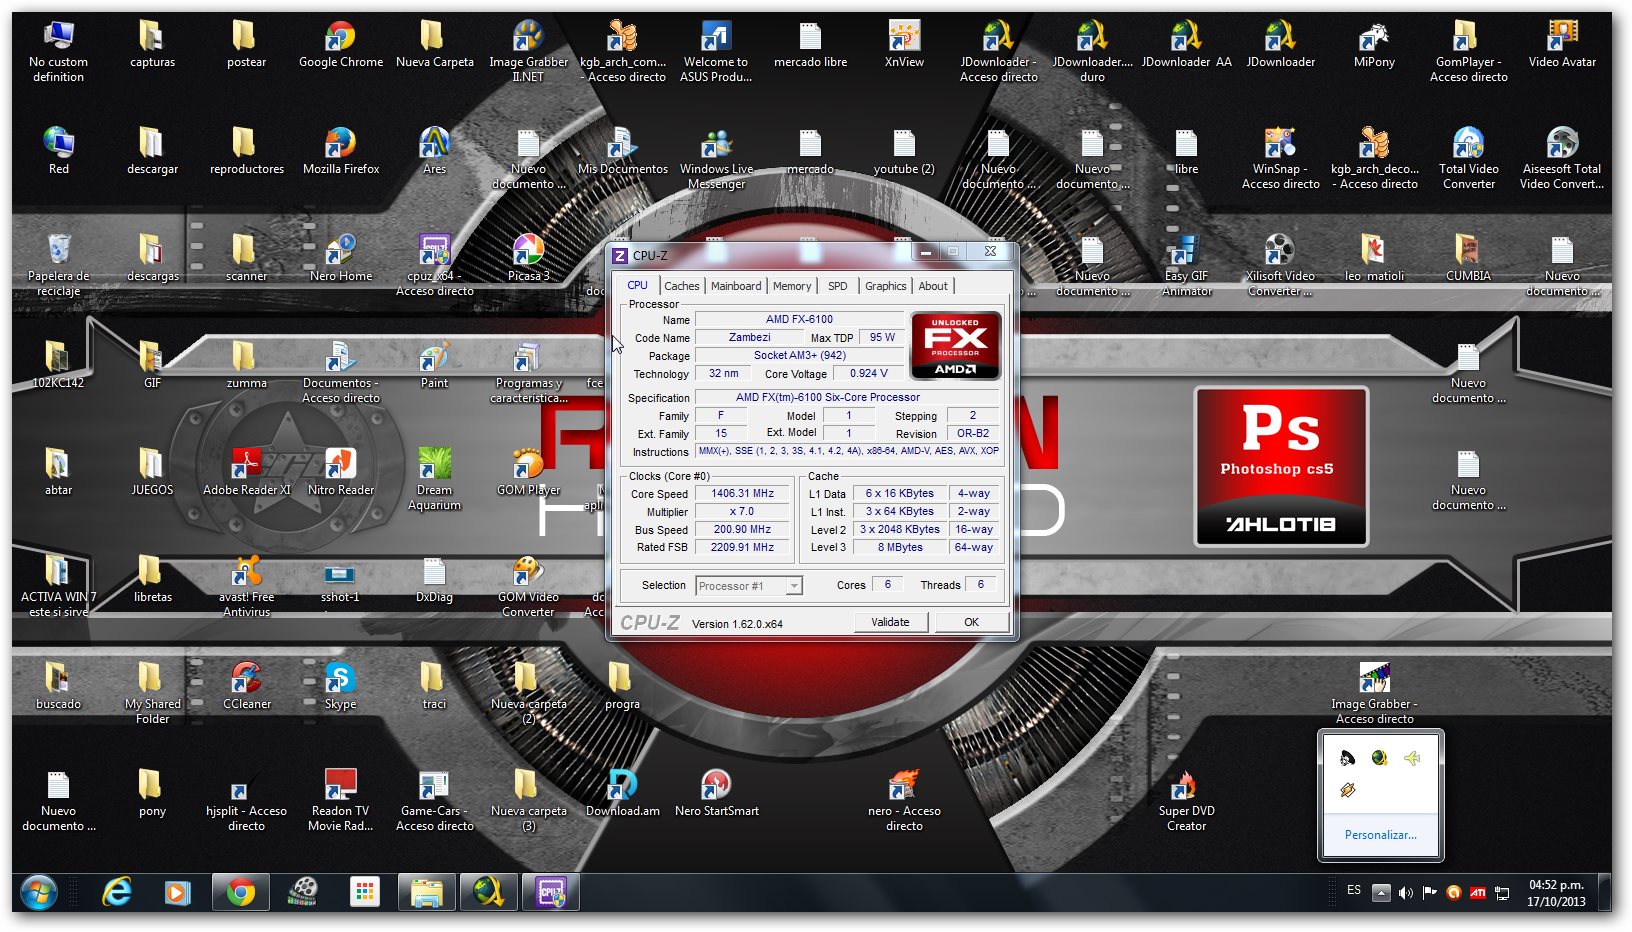
Task: Select the Aiseesoft Total Video Converter icon
Action: (x=1563, y=158)
